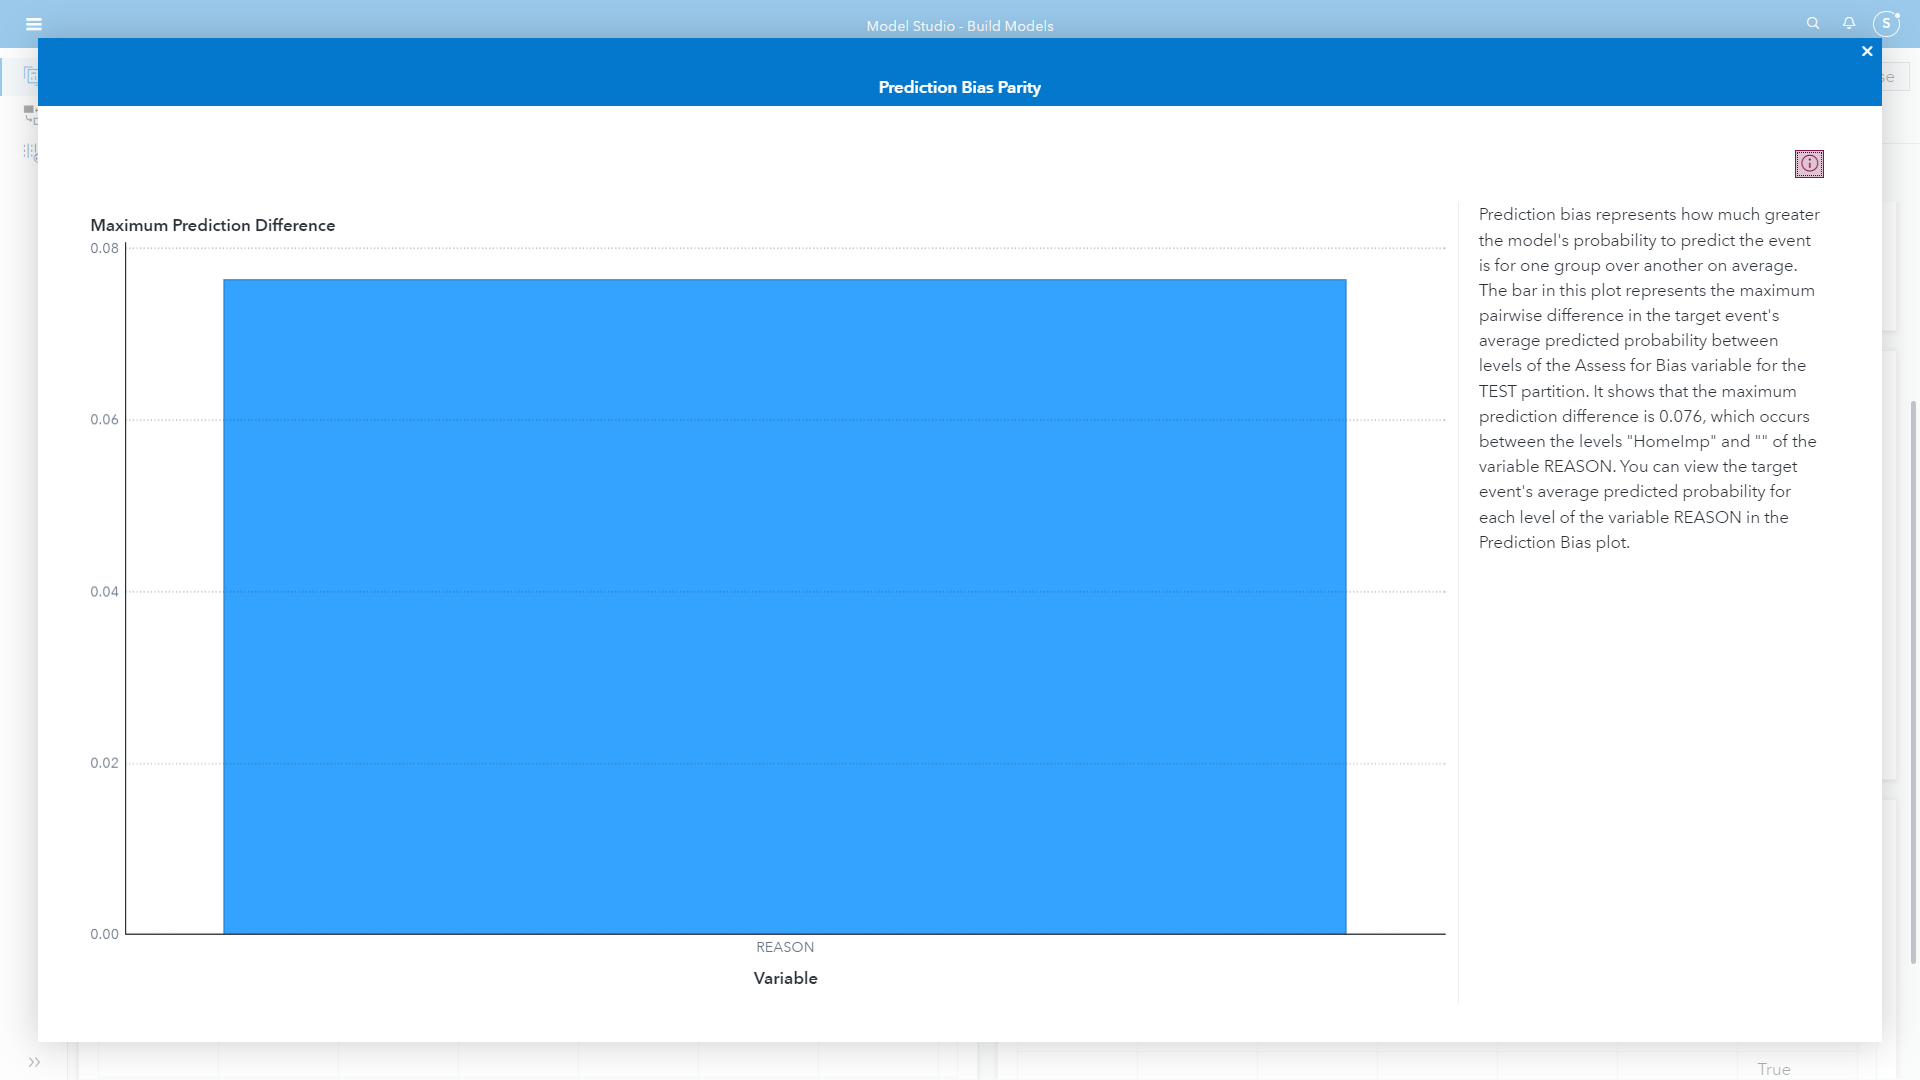Click the search magnifier icon
Image resolution: width=1920 pixels, height=1080 pixels.
pyautogui.click(x=1812, y=23)
